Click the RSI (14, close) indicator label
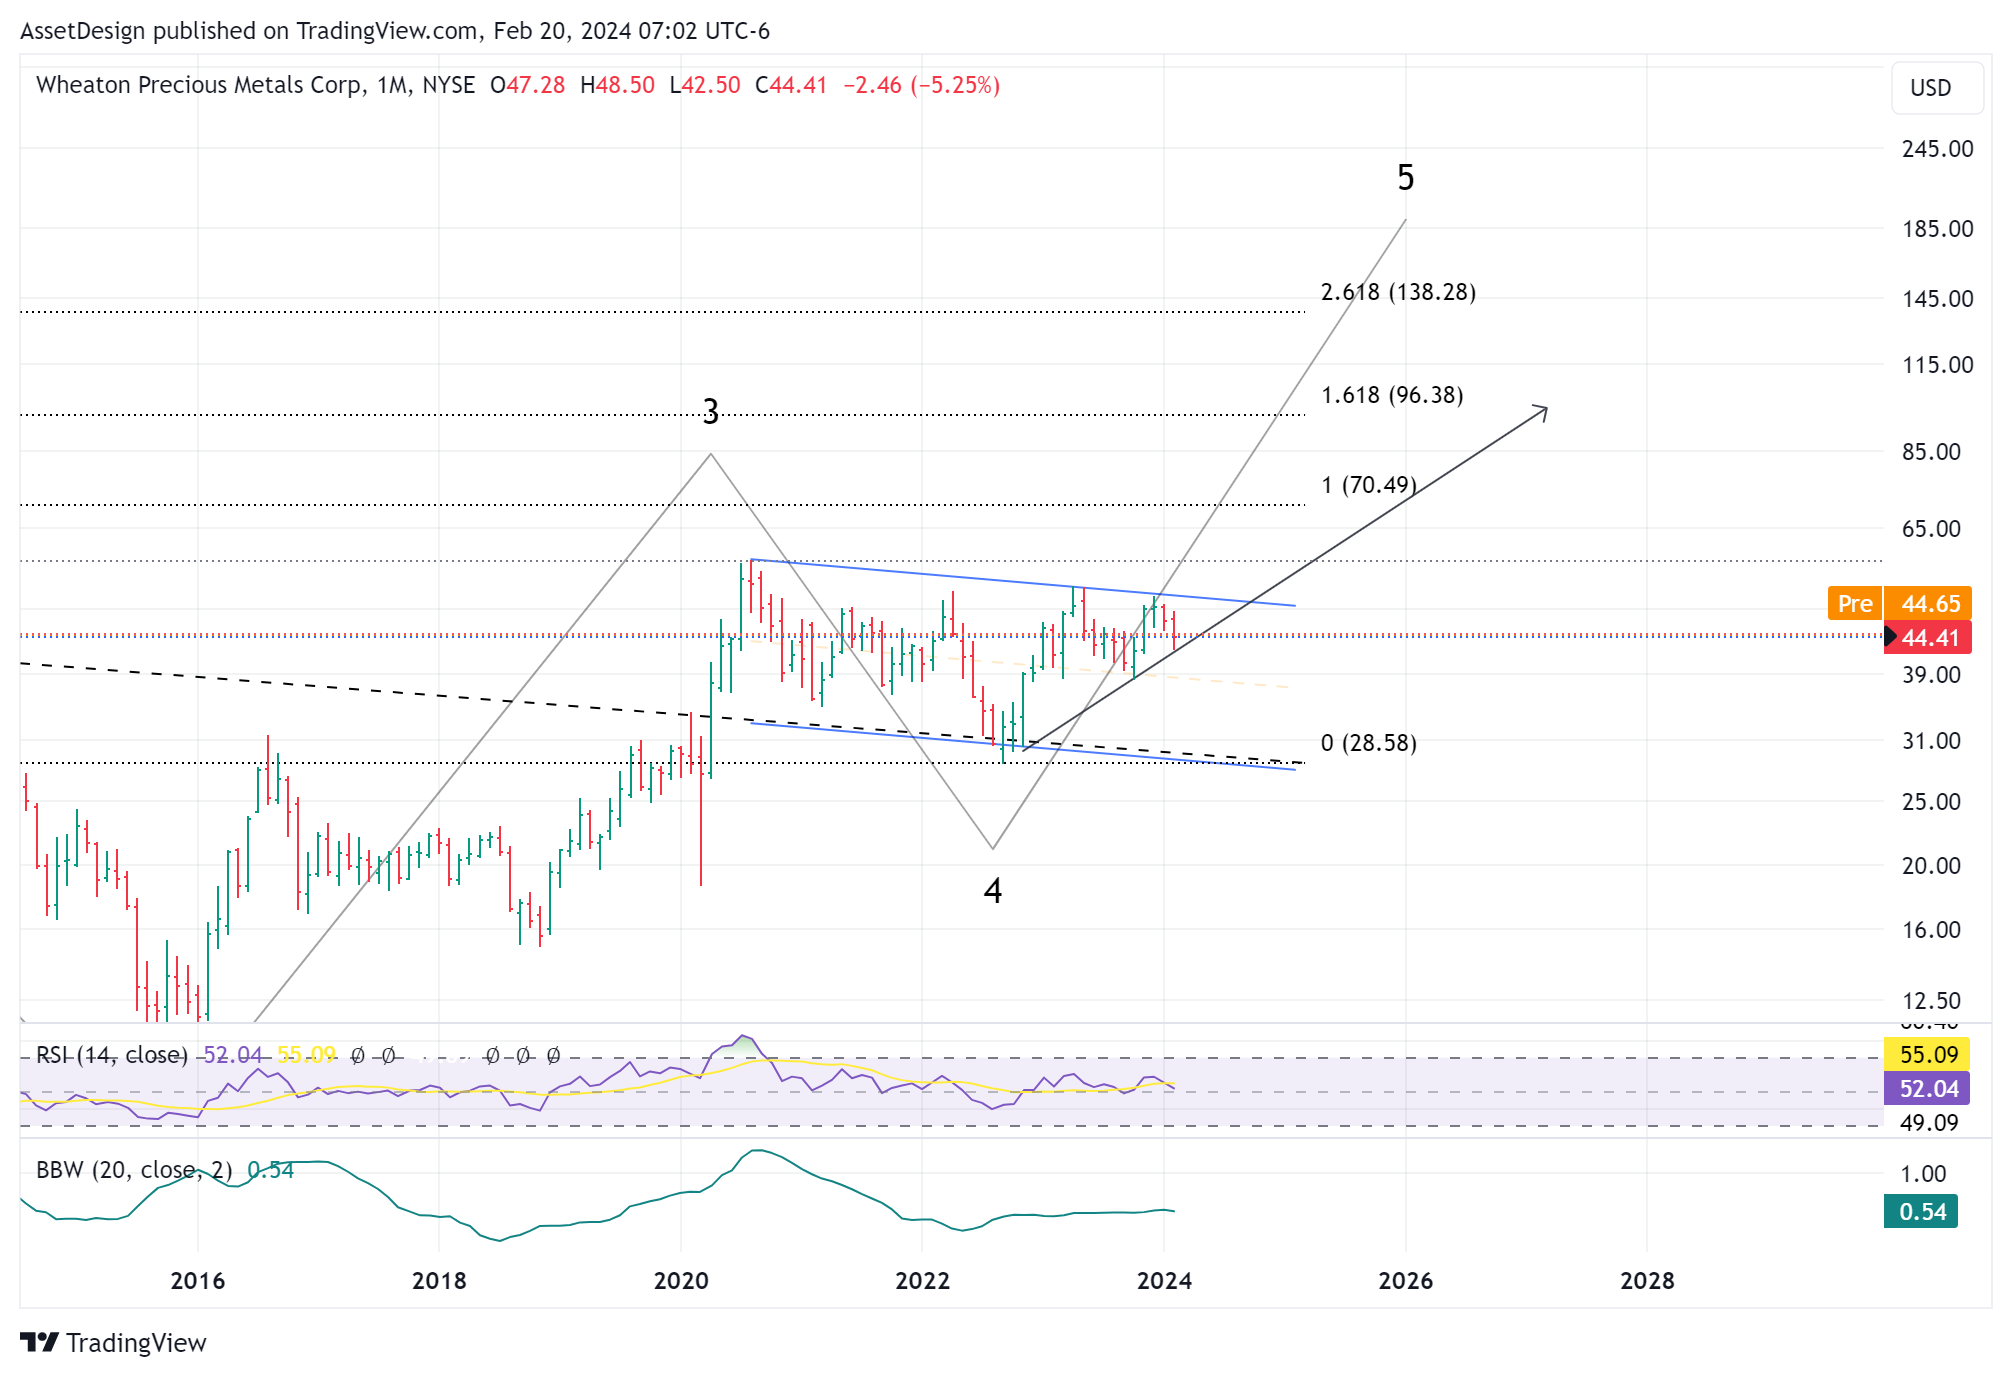 pos(112,1055)
